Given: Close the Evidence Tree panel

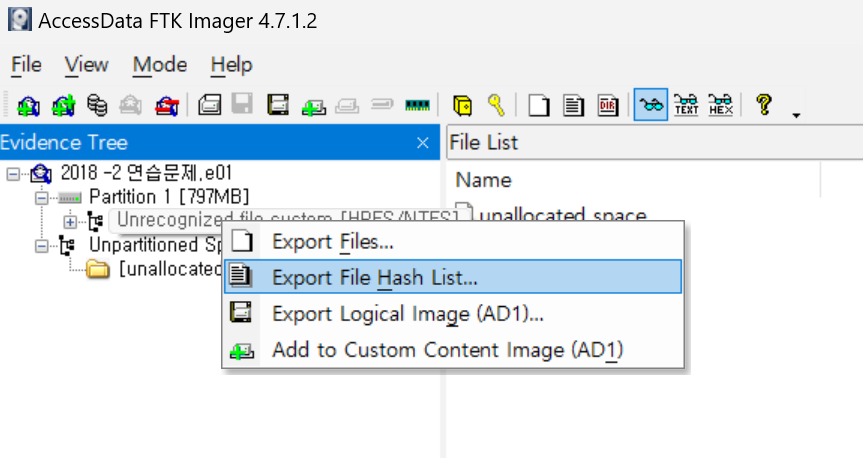Looking at the screenshot, I should (x=423, y=143).
